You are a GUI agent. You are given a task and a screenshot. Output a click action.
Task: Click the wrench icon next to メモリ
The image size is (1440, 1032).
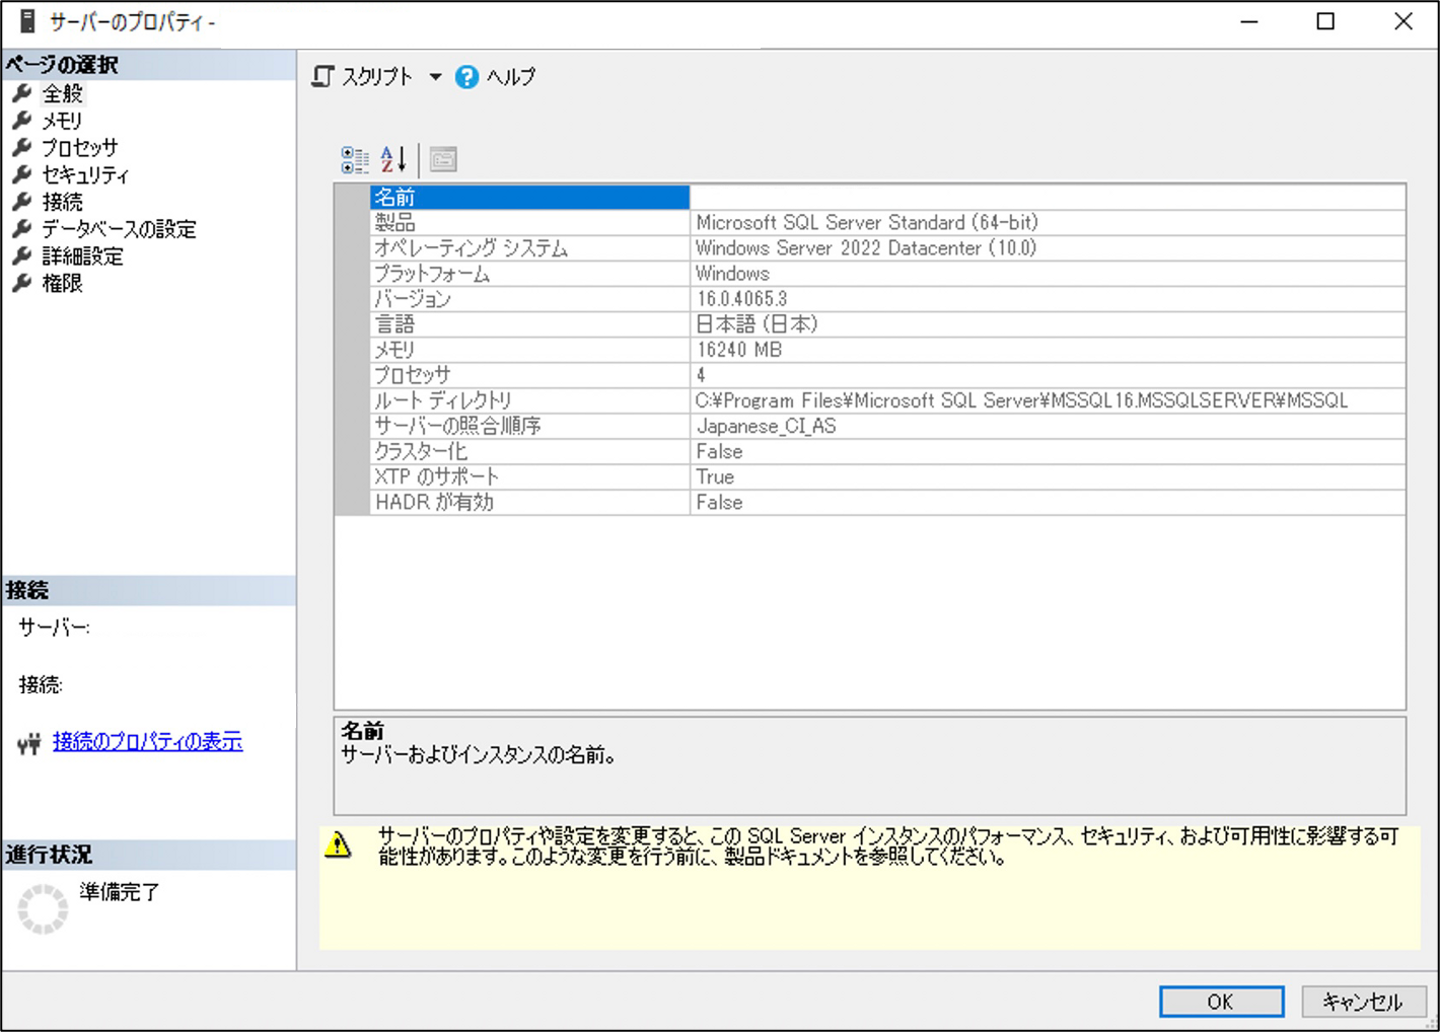(22, 121)
